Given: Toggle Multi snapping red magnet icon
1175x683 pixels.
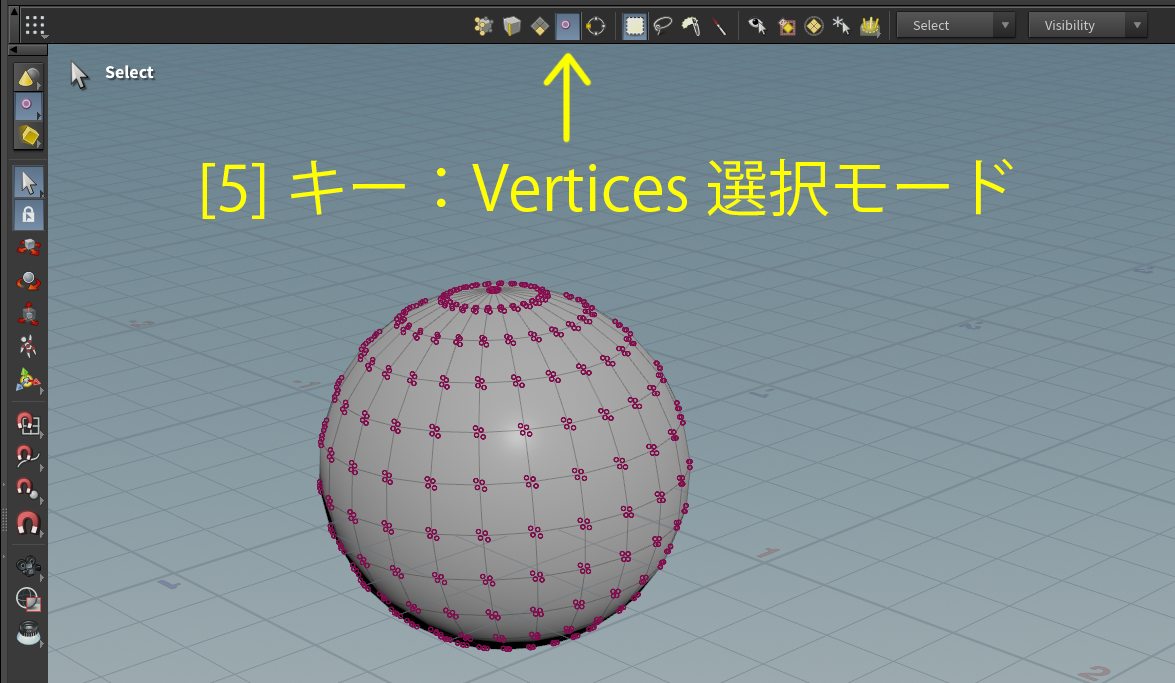Looking at the screenshot, I should pos(28,523).
